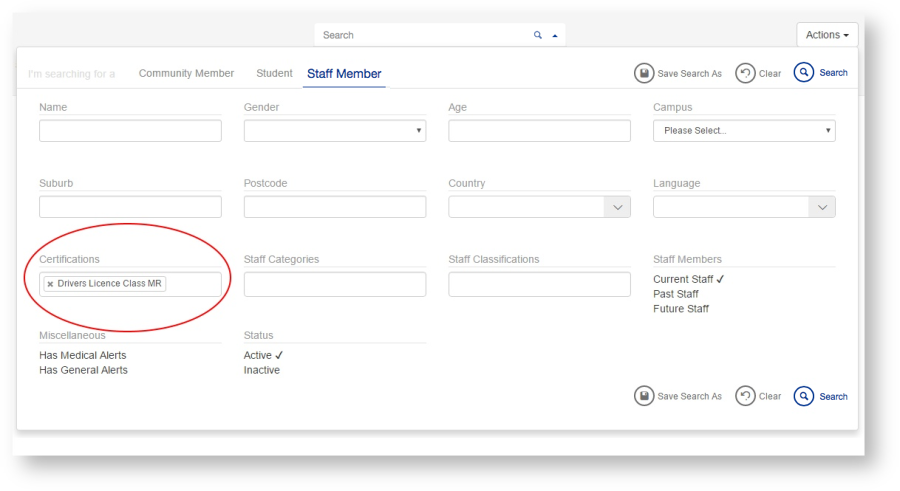This screenshot has width=900, height=491.
Task: Collapse search panel using the up arrow
Action: [555, 35]
